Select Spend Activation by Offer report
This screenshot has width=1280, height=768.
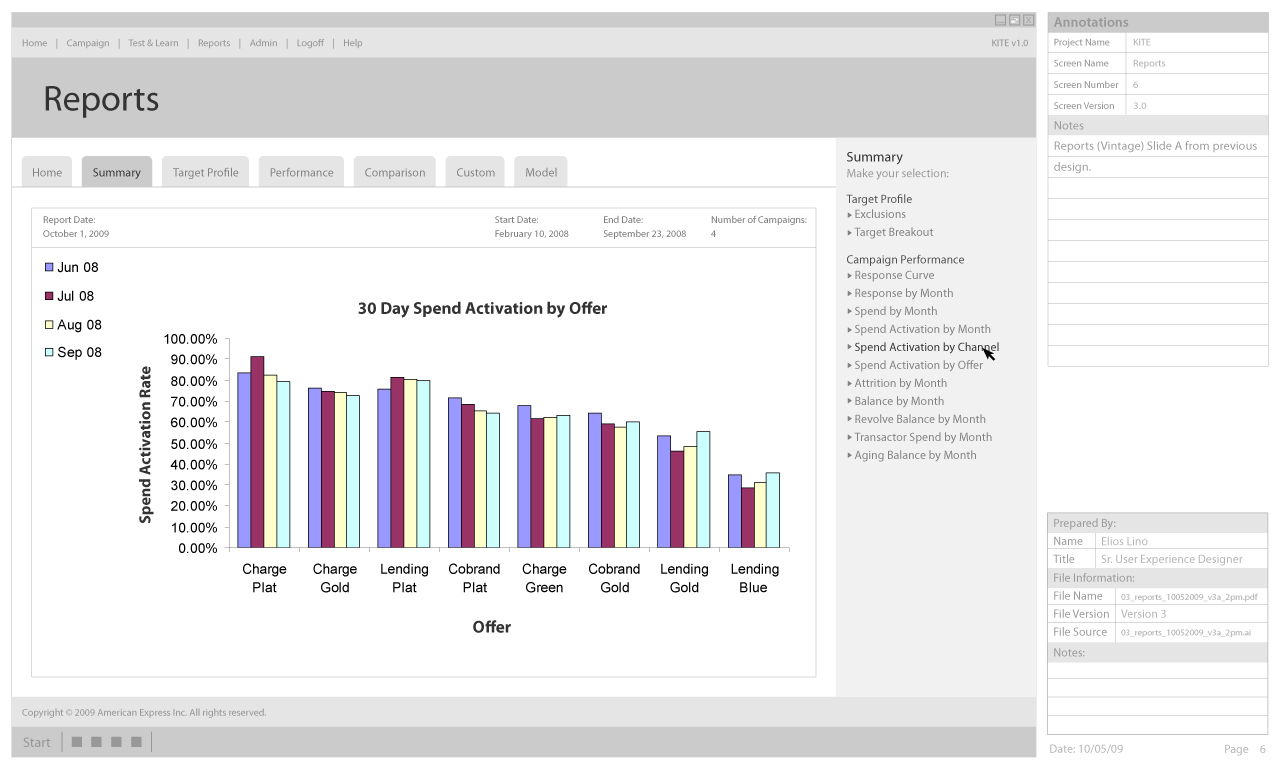pos(918,365)
